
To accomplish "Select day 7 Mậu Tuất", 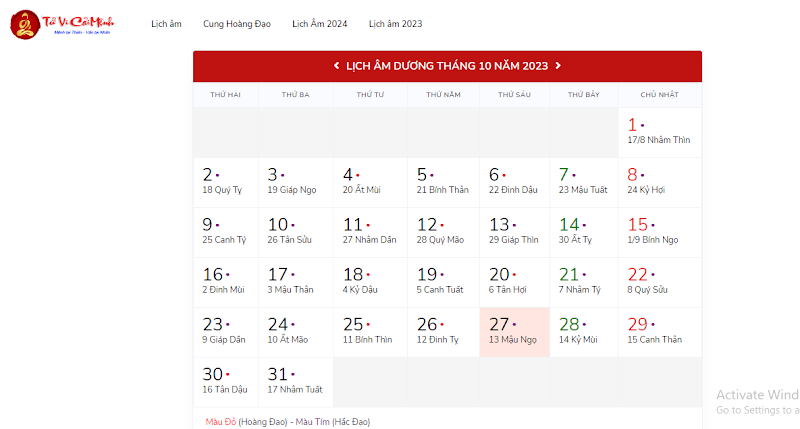I will [584, 182].
